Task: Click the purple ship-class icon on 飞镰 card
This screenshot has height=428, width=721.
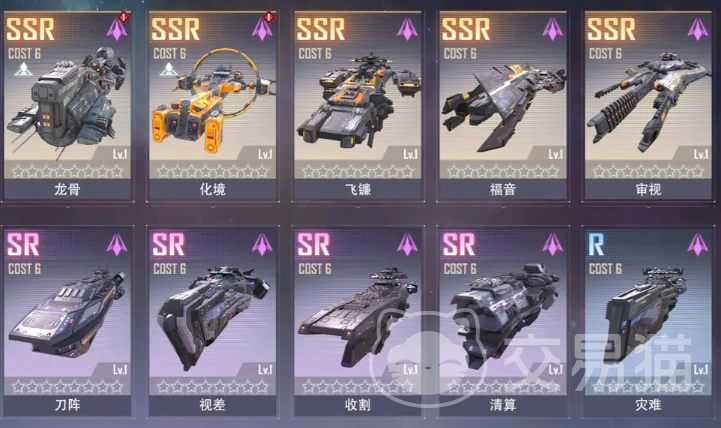Action: point(407,29)
